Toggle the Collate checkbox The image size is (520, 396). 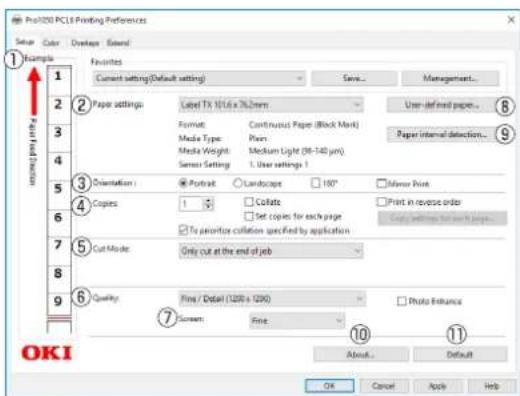(249, 202)
